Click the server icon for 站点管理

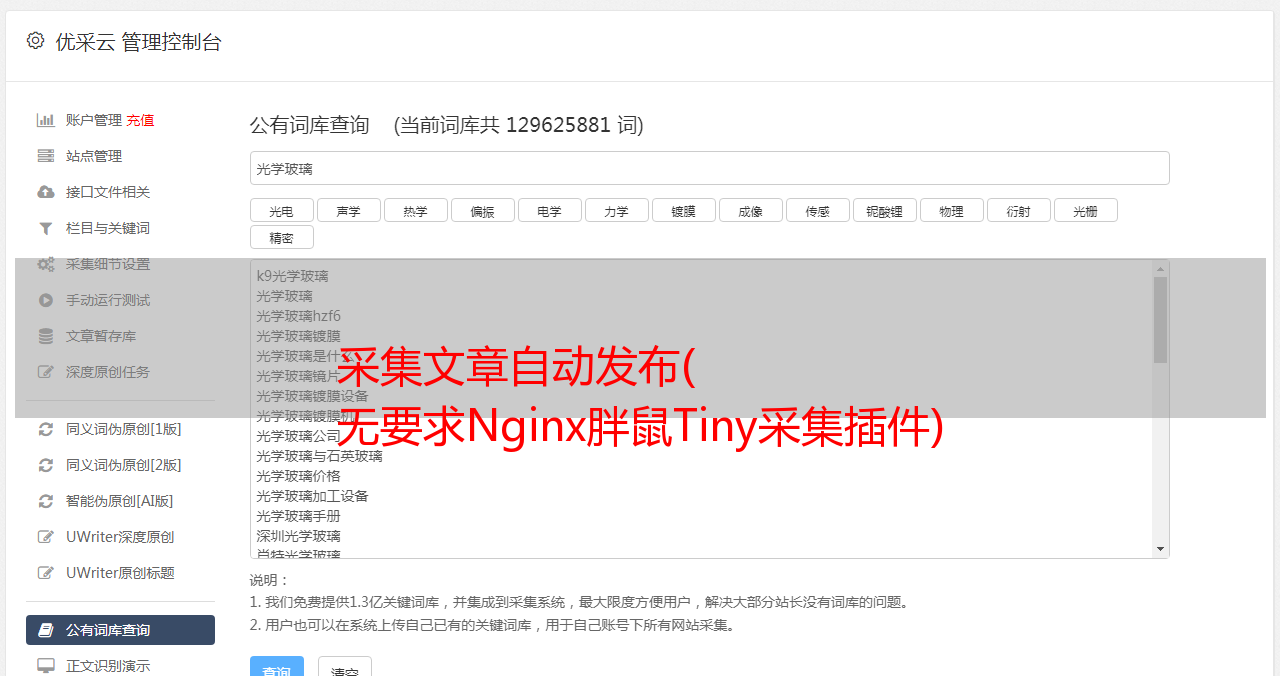coord(45,156)
